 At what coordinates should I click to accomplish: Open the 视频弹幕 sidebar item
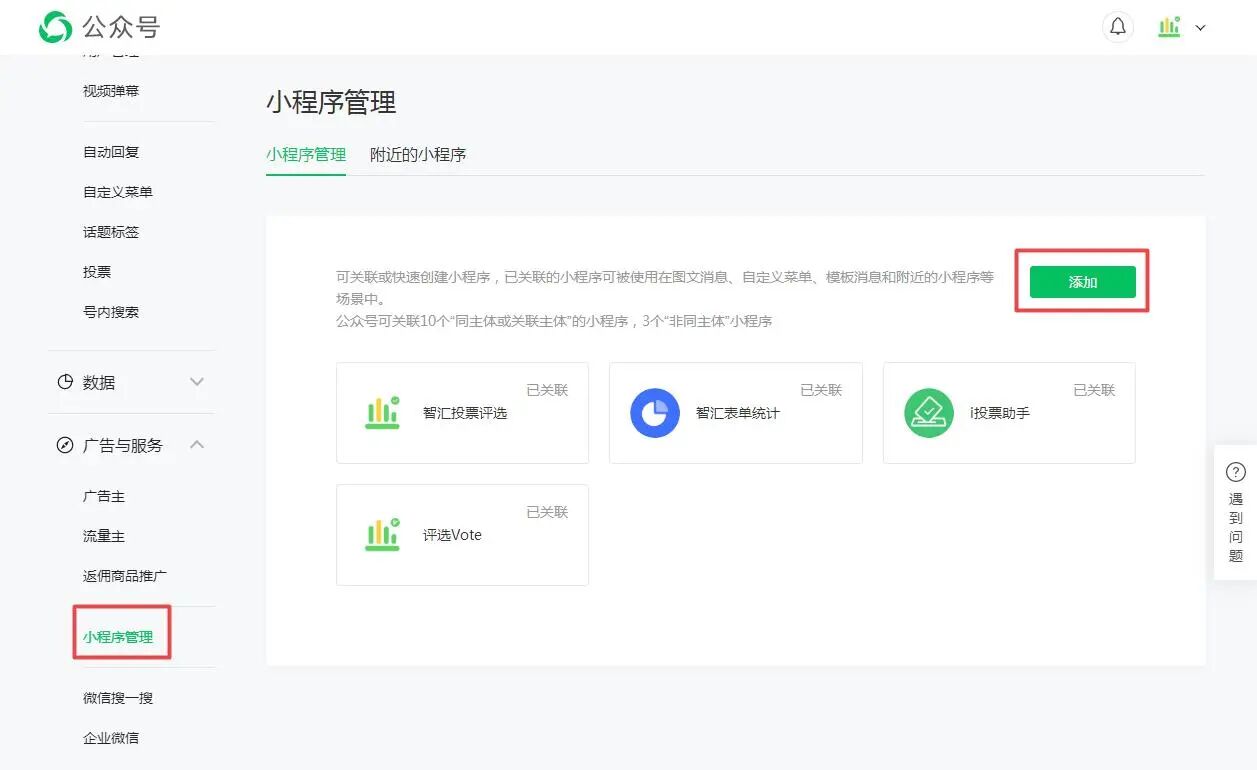tap(111, 91)
